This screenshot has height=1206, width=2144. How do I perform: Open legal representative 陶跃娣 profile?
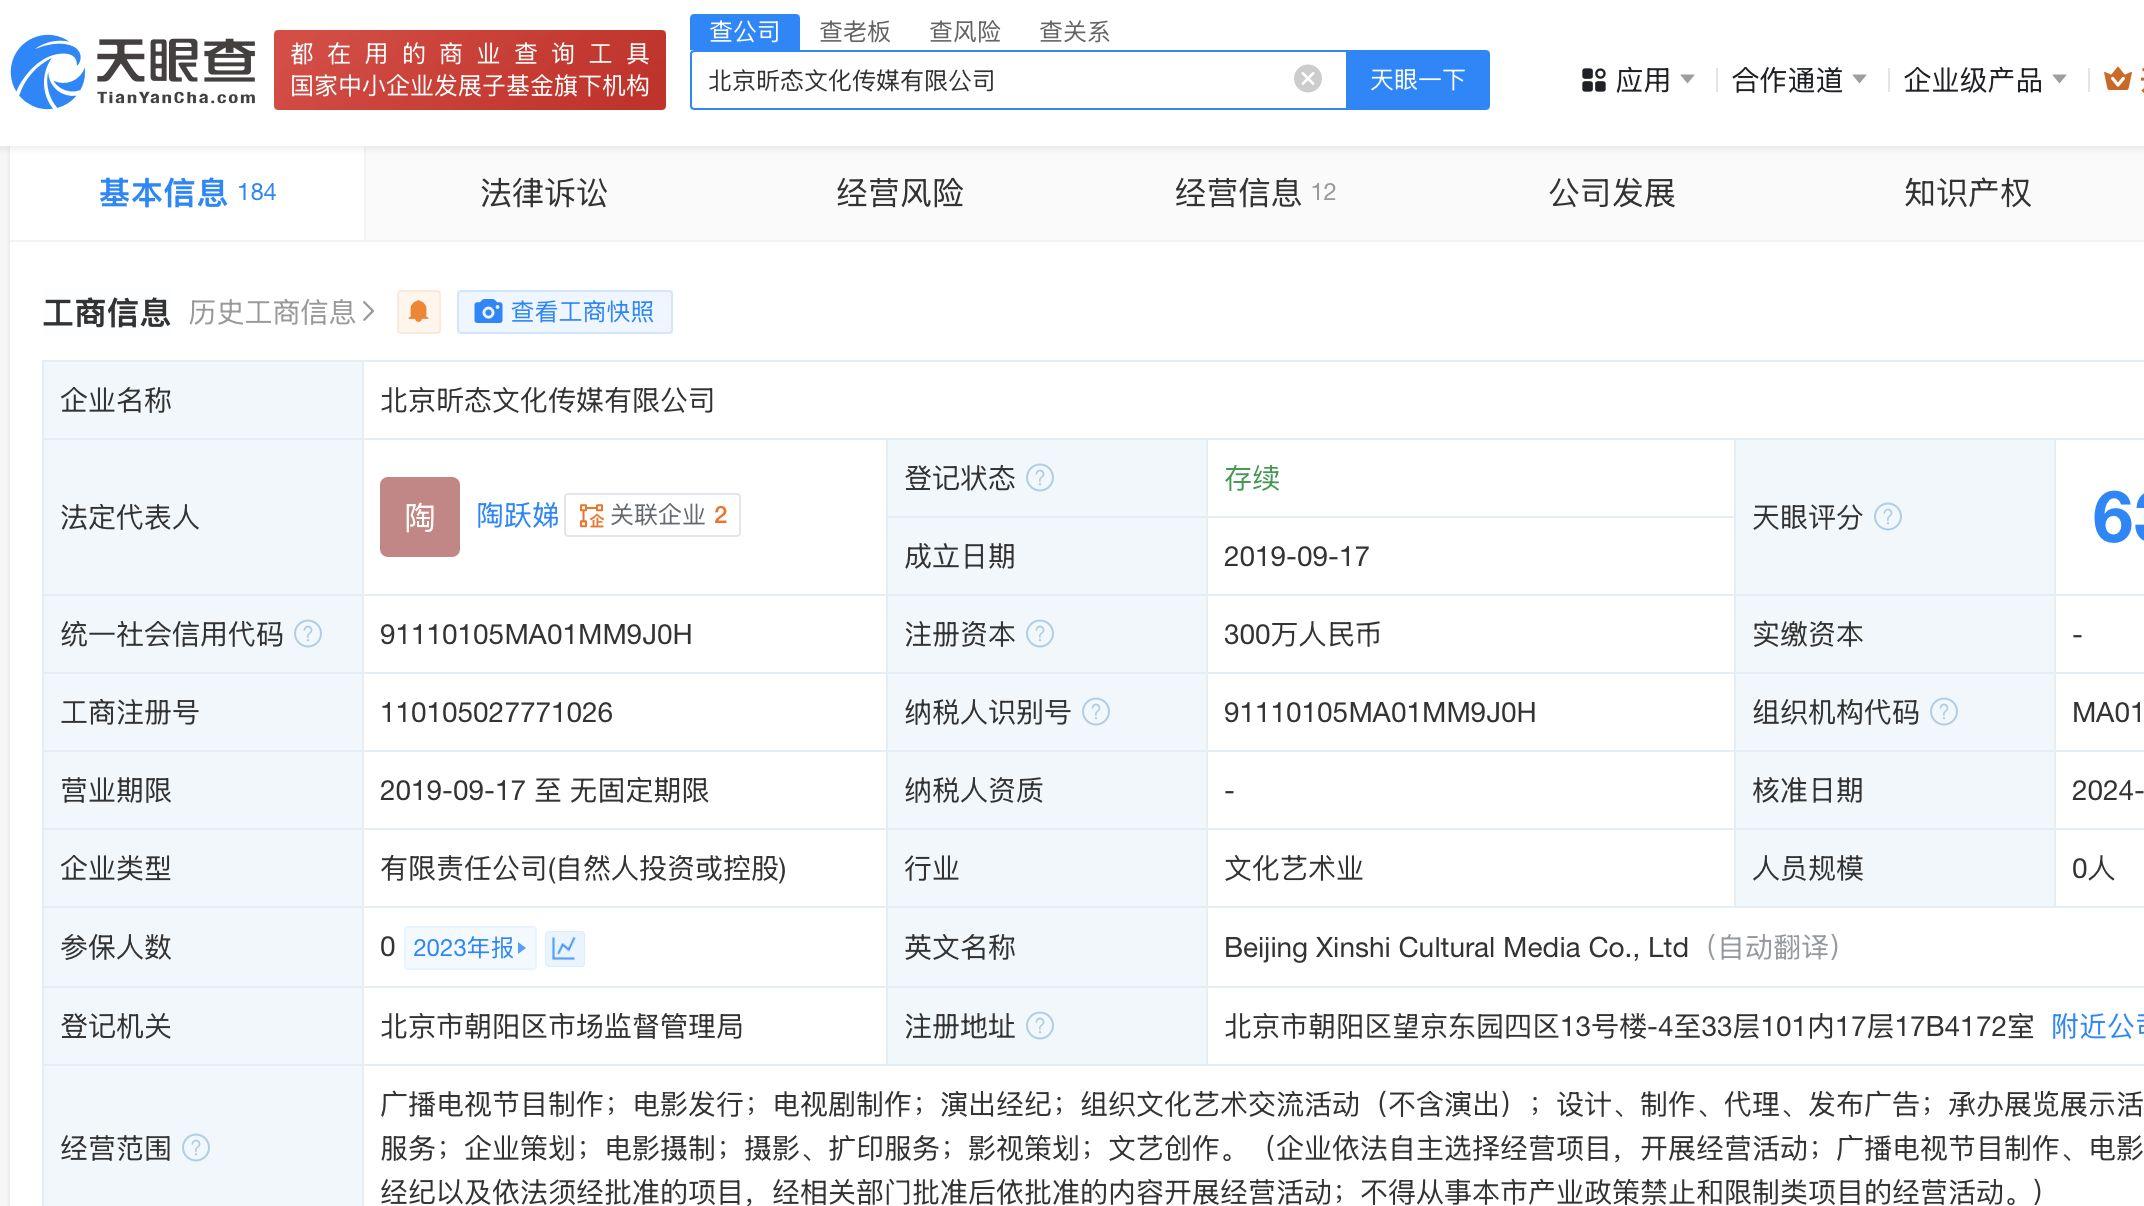pyautogui.click(x=517, y=515)
